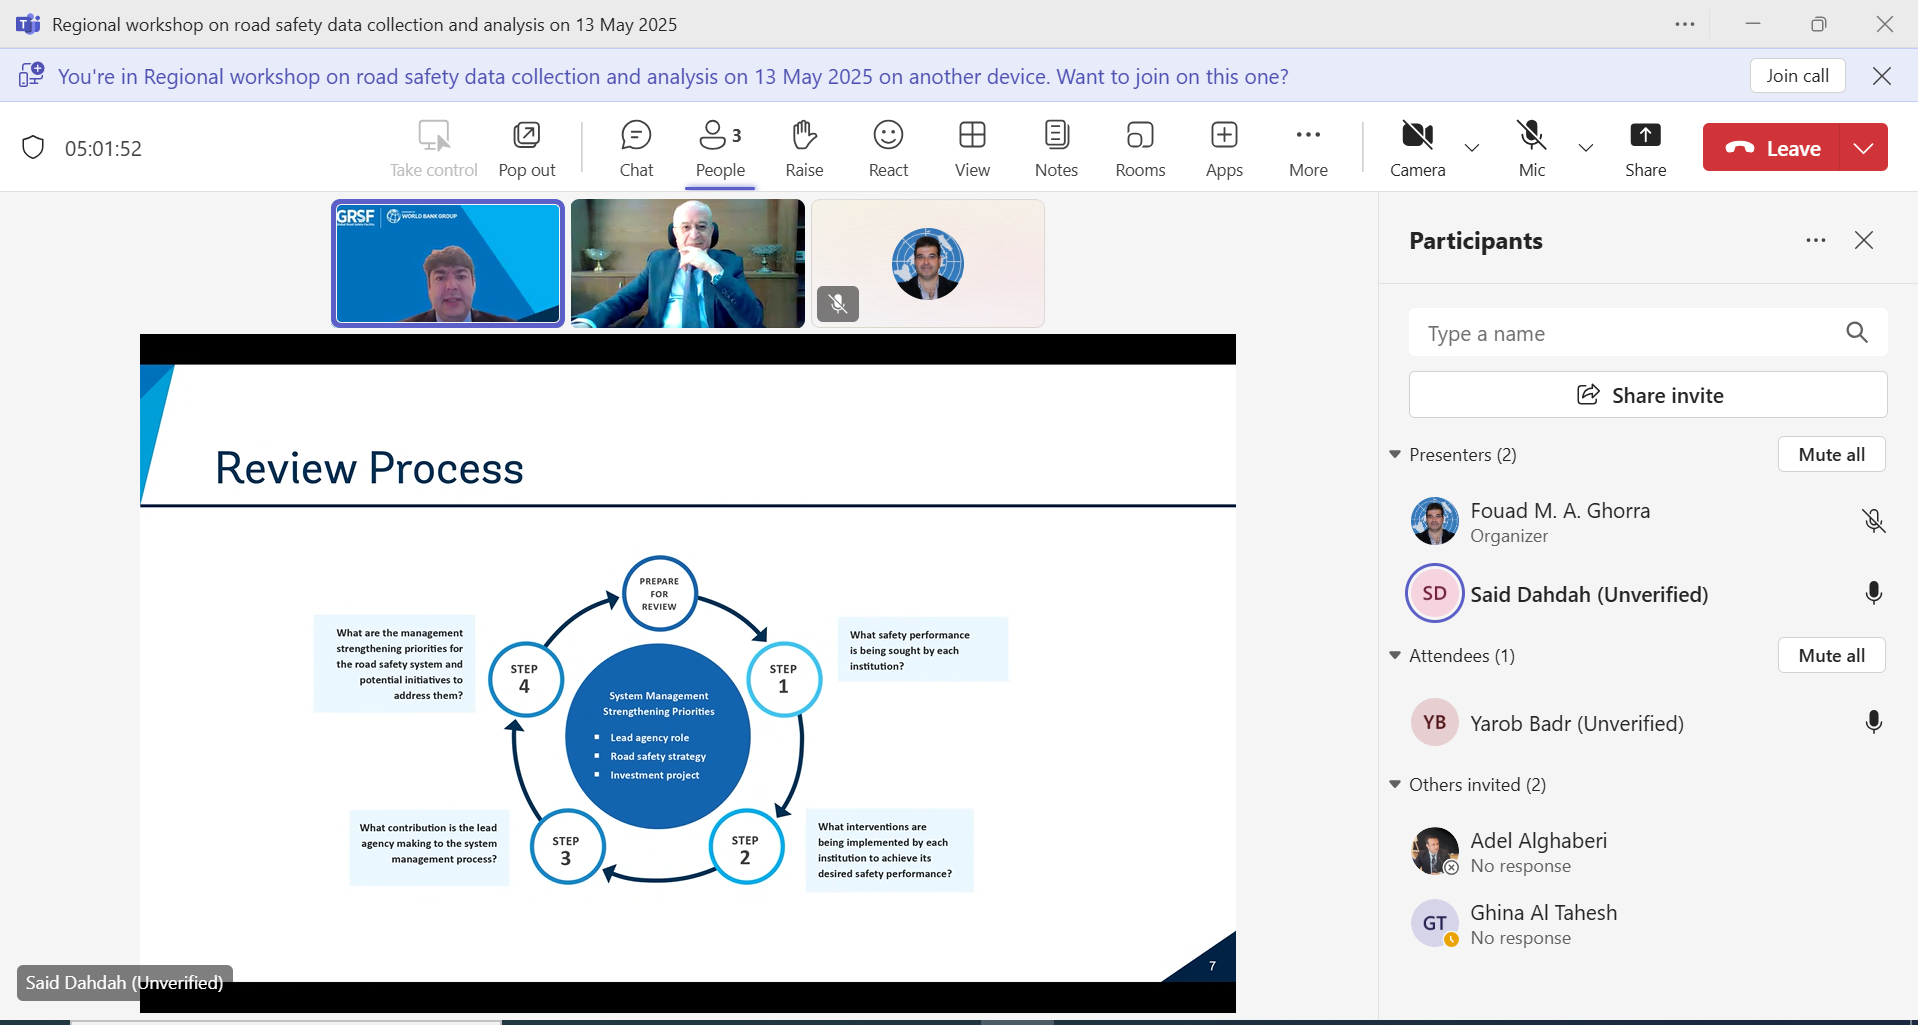Collapse the Attendees (1) section
The image size is (1918, 1025).
[1395, 655]
